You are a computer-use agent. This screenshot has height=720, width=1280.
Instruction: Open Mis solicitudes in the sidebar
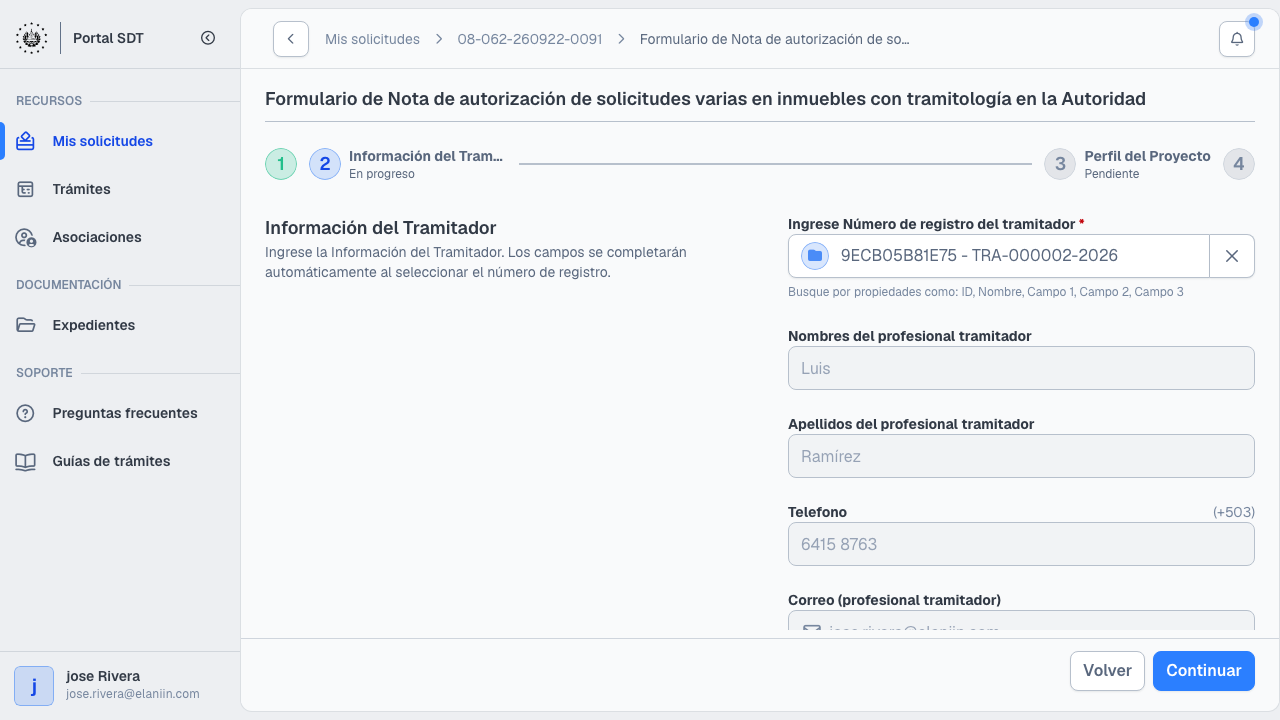120,141
